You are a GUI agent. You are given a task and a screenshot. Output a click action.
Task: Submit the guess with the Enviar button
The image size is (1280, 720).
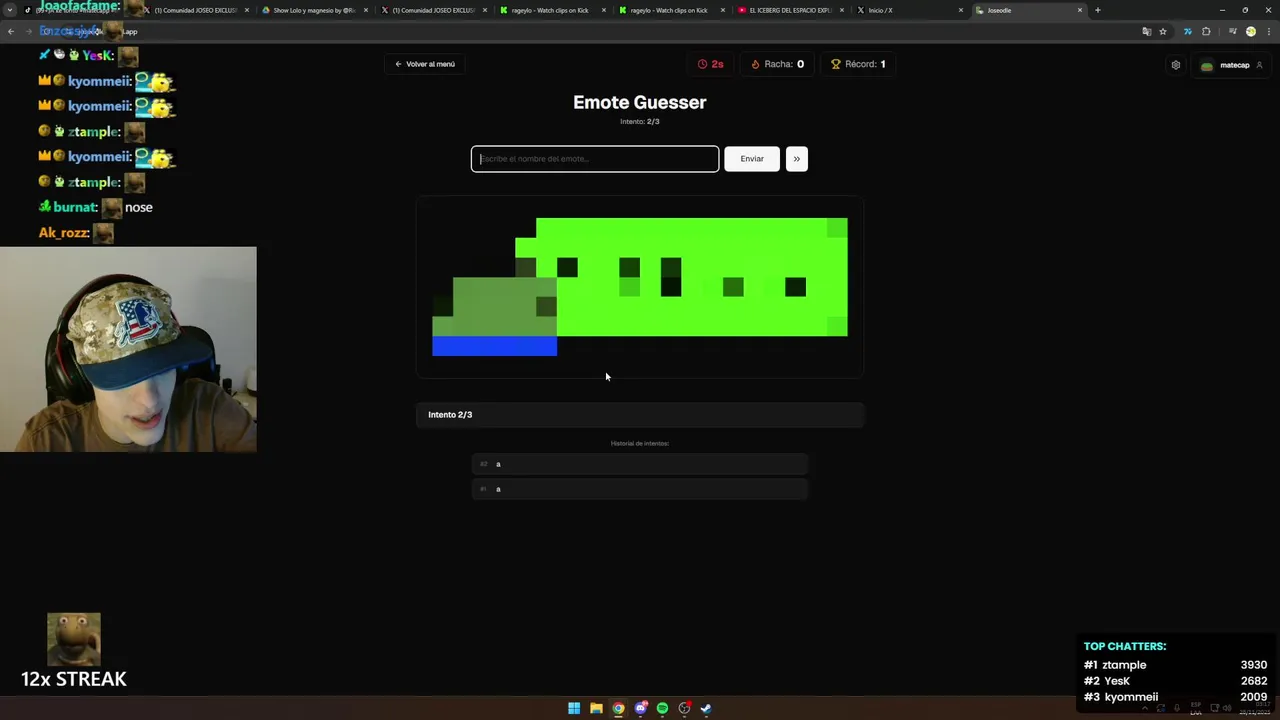(x=752, y=159)
